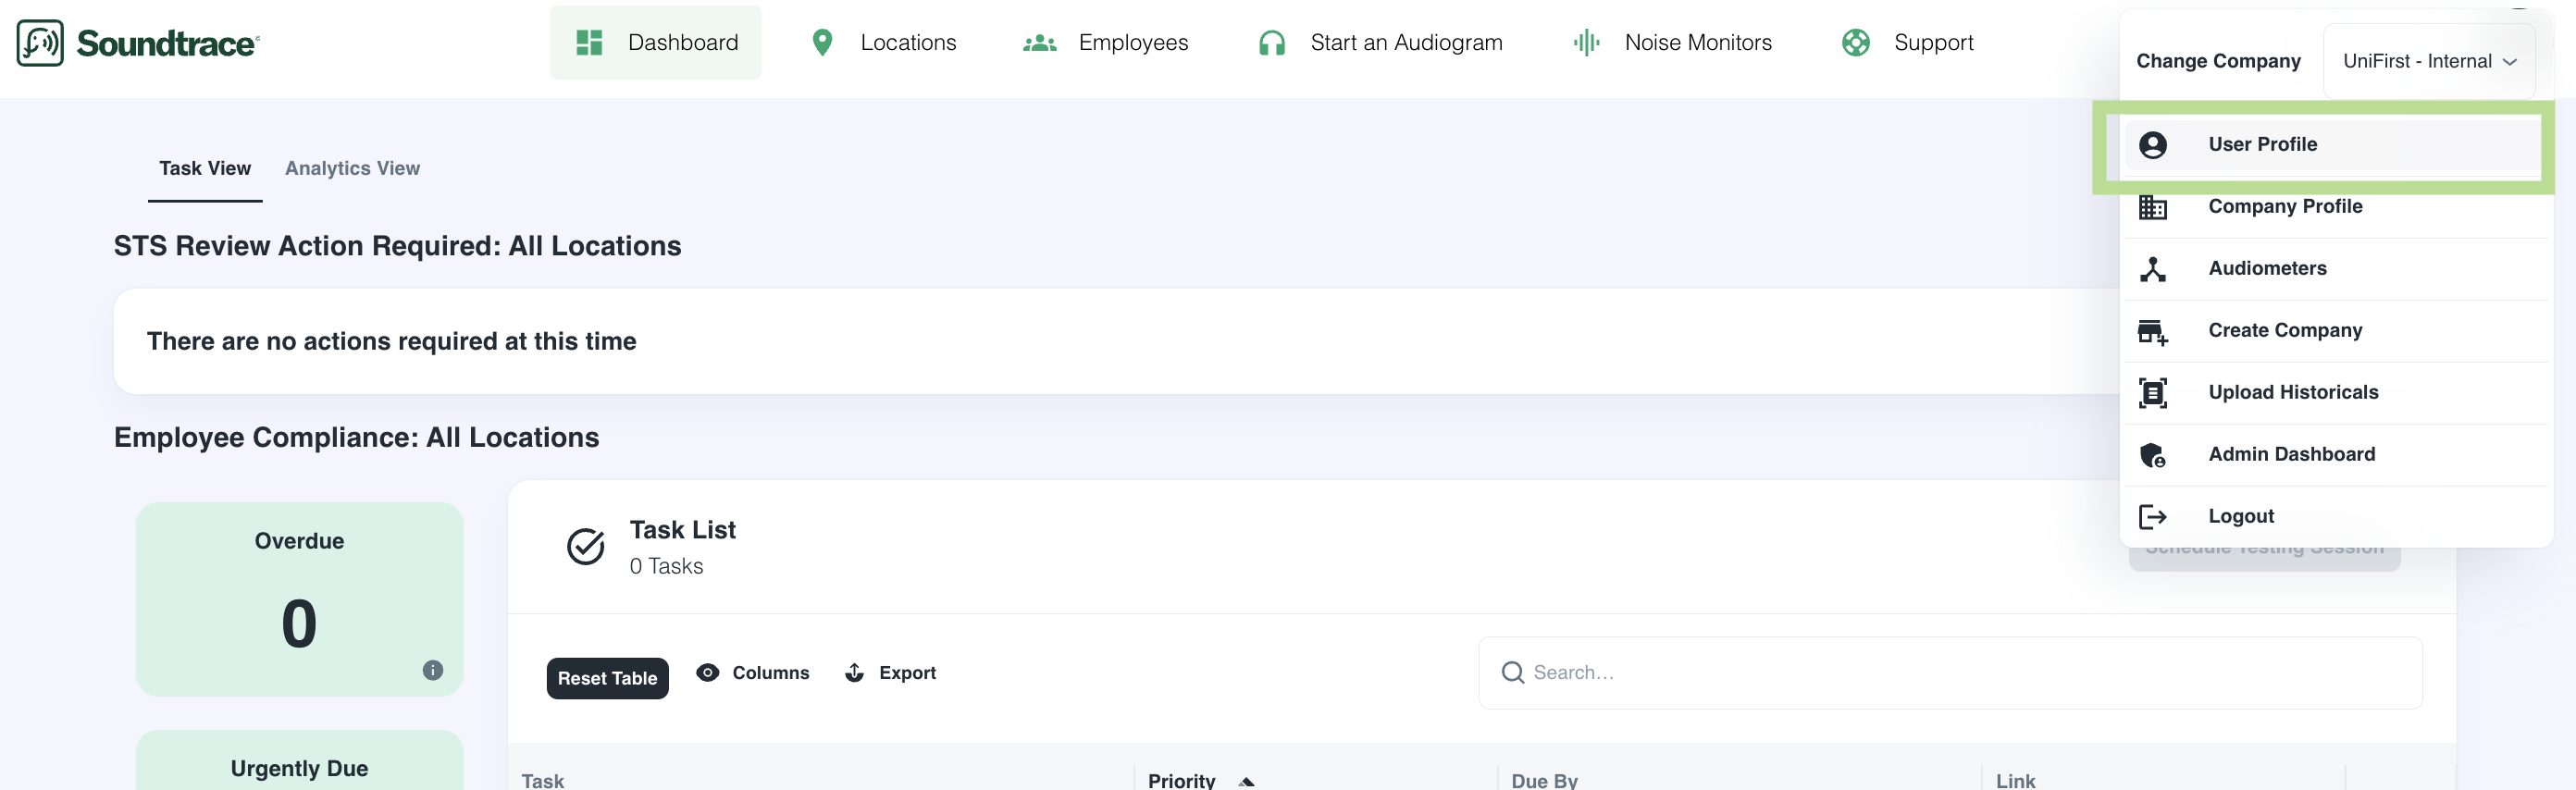The width and height of the screenshot is (2576, 790).
Task: Switch to the Task View tab
Action: 205,168
